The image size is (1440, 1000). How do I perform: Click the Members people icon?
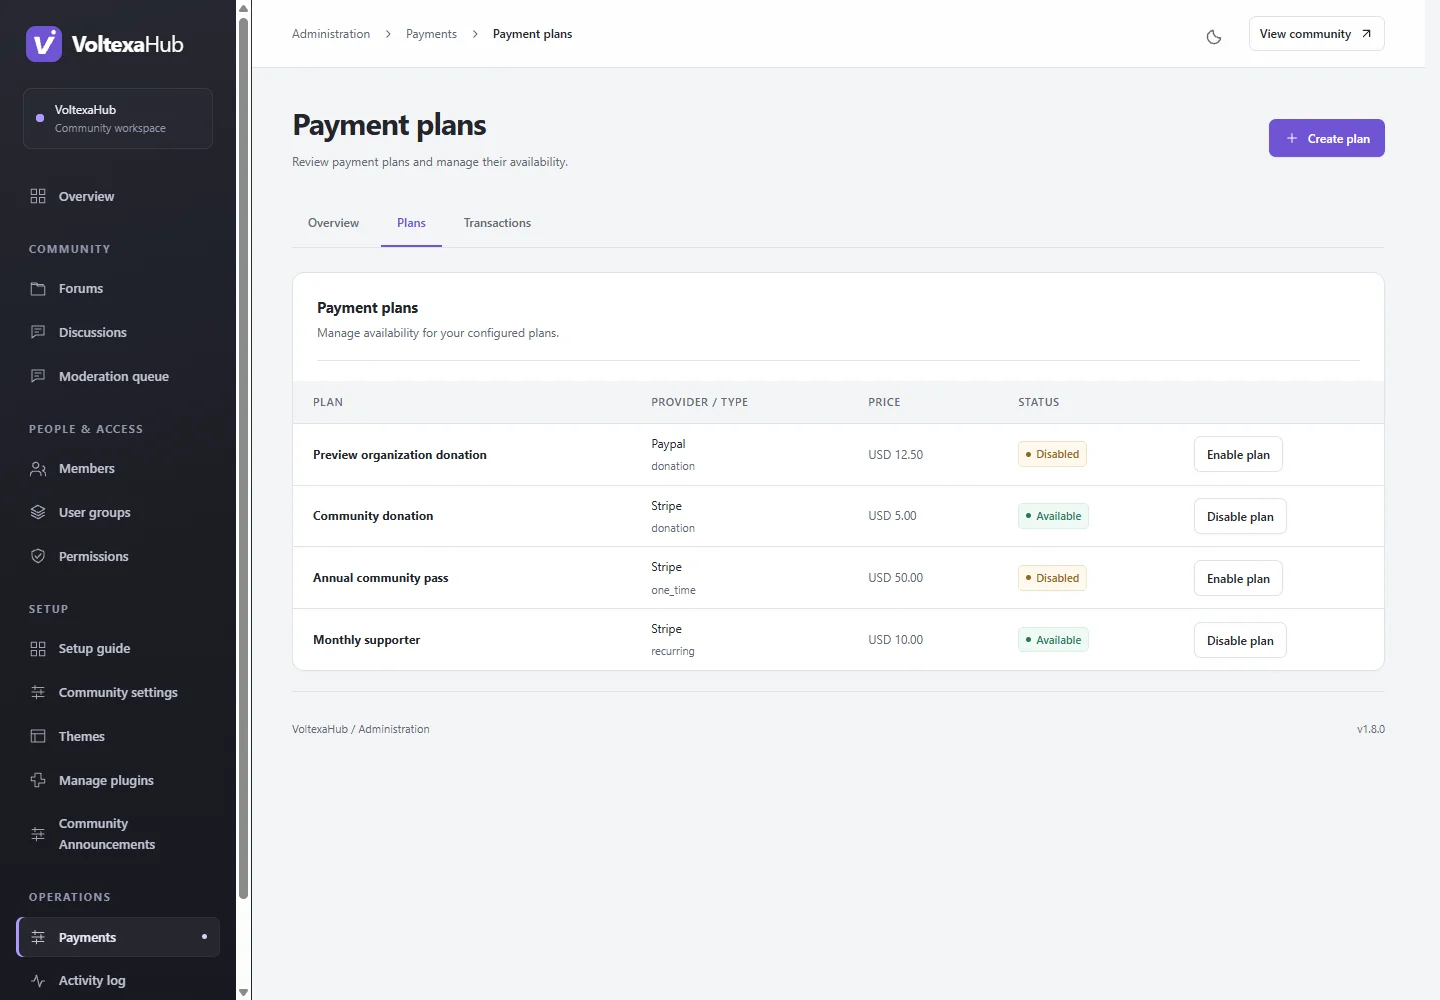38,468
